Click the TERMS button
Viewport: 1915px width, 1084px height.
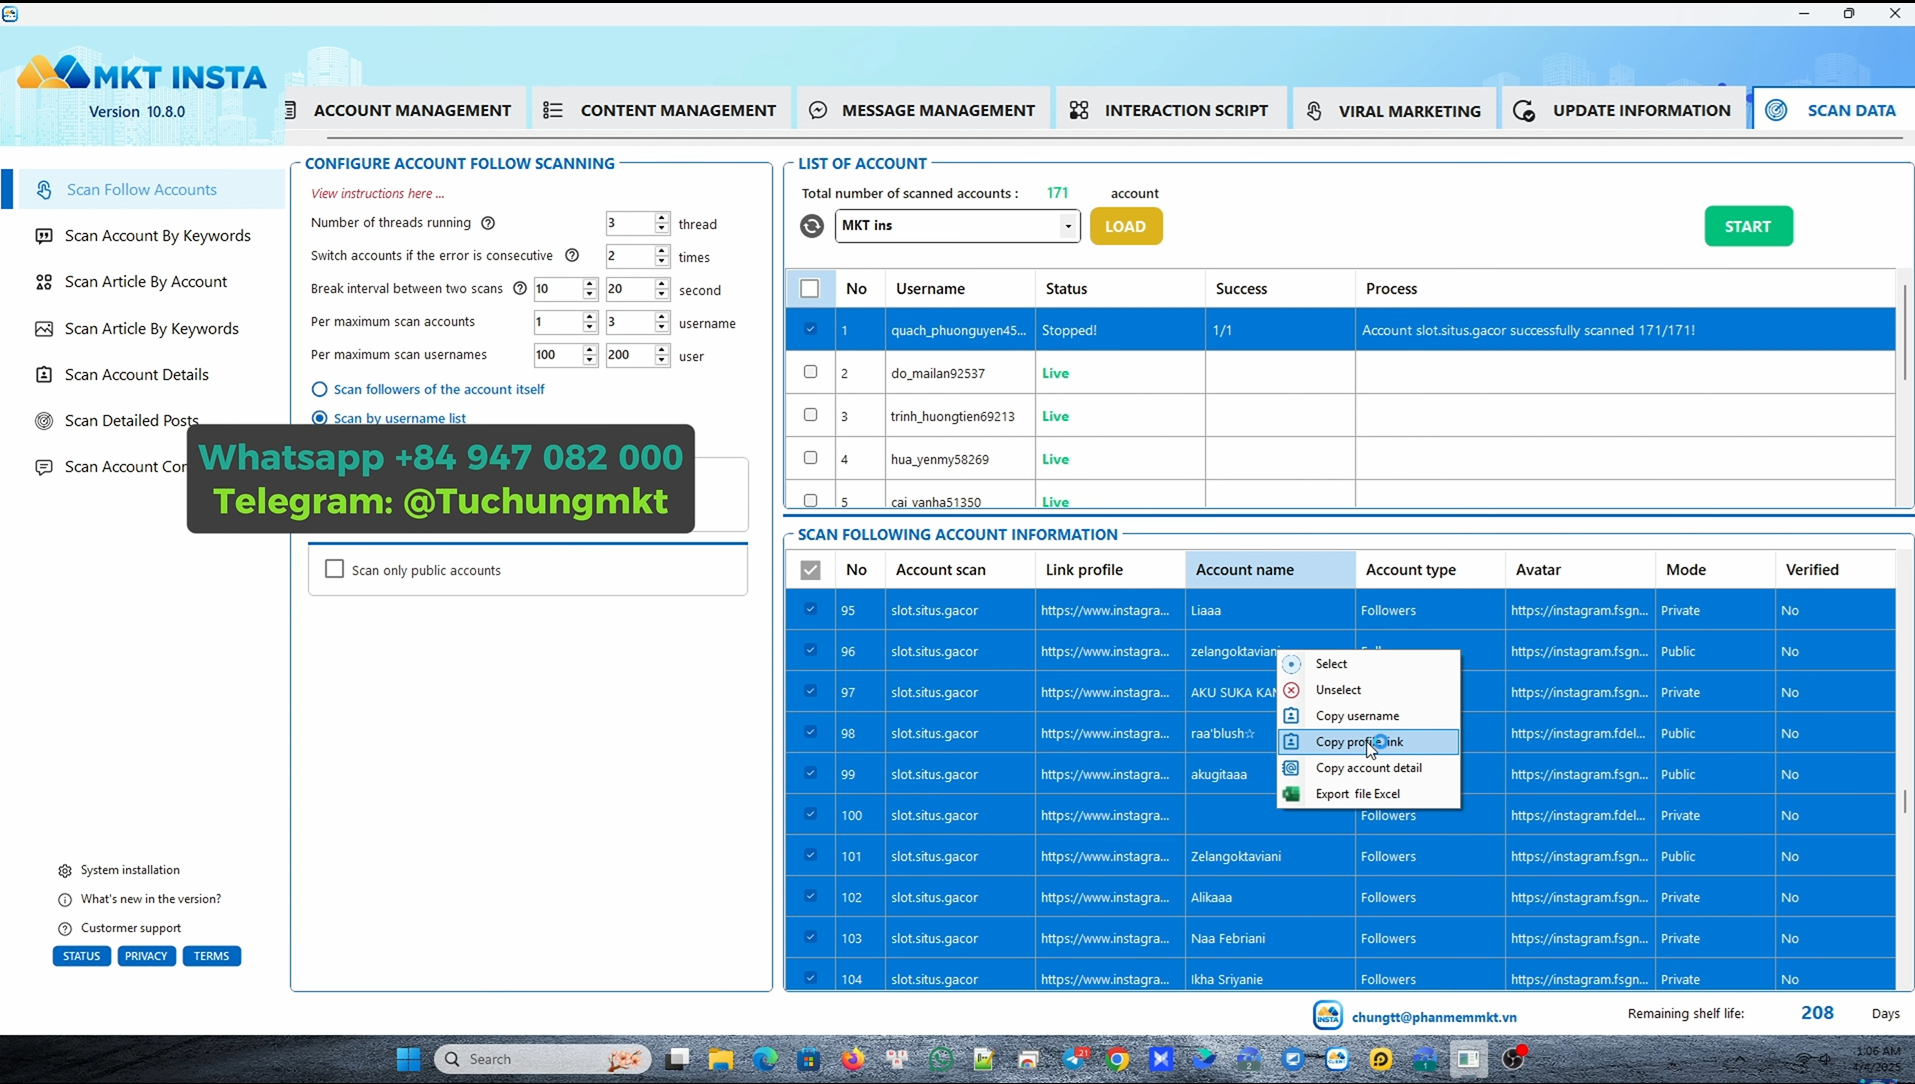[211, 956]
